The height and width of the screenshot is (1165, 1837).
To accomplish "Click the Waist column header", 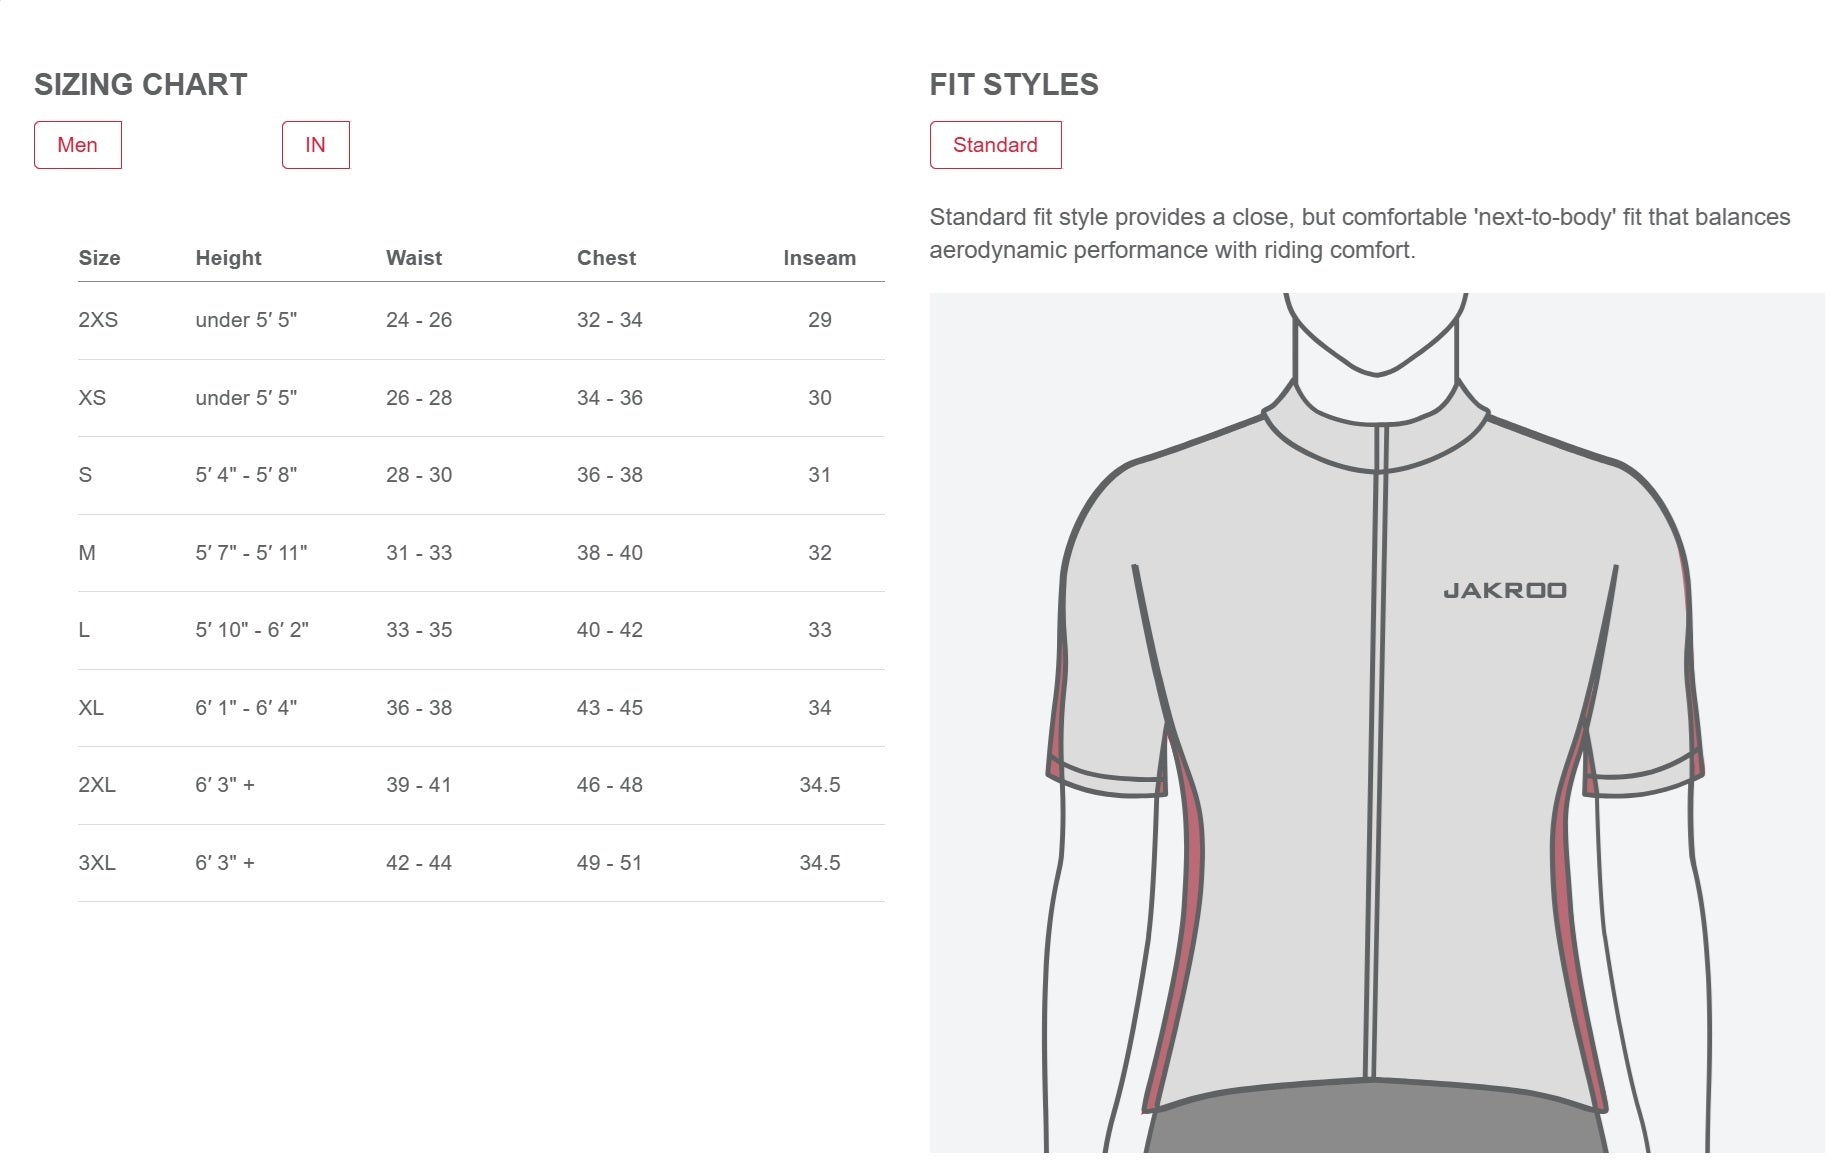I will coord(413,258).
